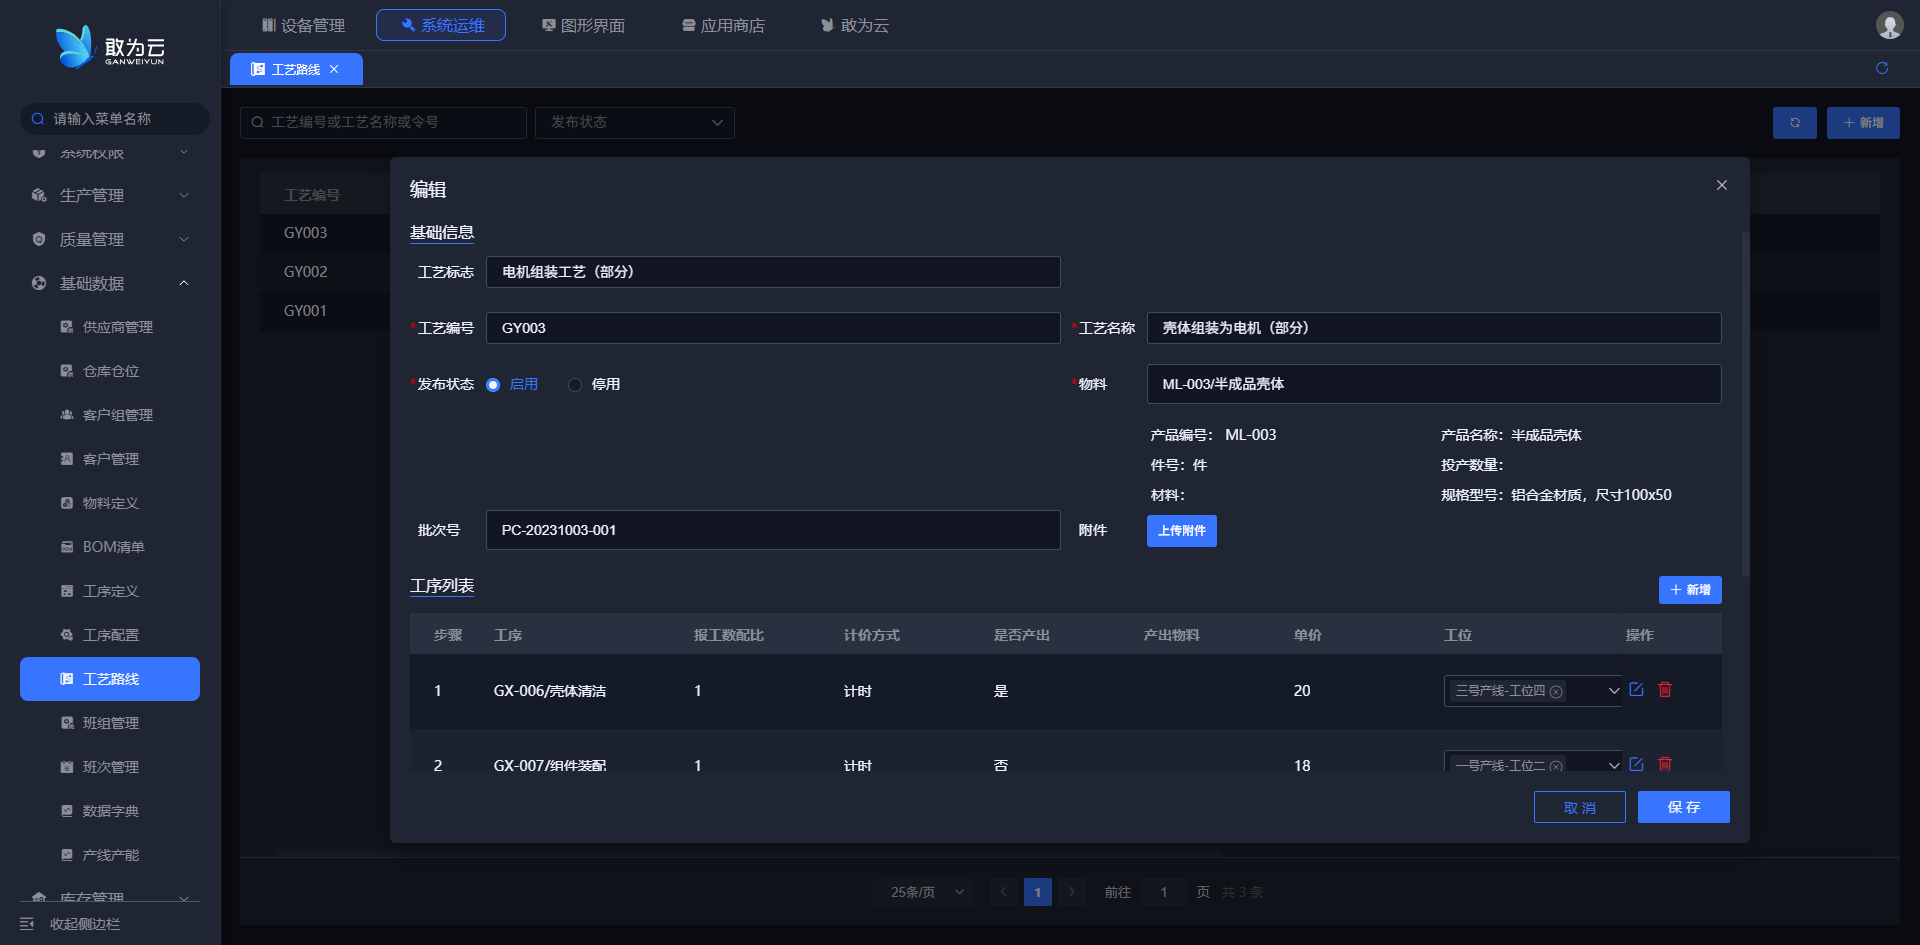The height and width of the screenshot is (945, 1920).
Task: Click the dialog's vertical scrollbar
Action: click(1745, 400)
